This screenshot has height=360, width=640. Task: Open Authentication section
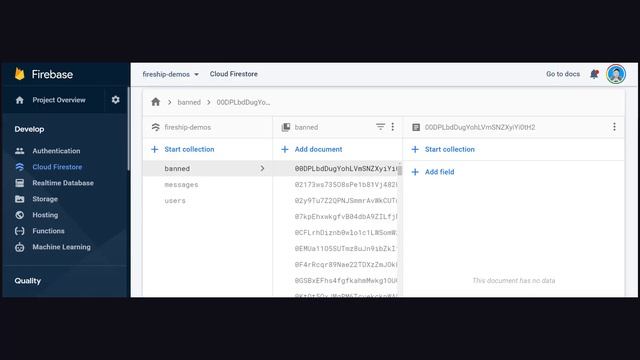[x=56, y=151]
